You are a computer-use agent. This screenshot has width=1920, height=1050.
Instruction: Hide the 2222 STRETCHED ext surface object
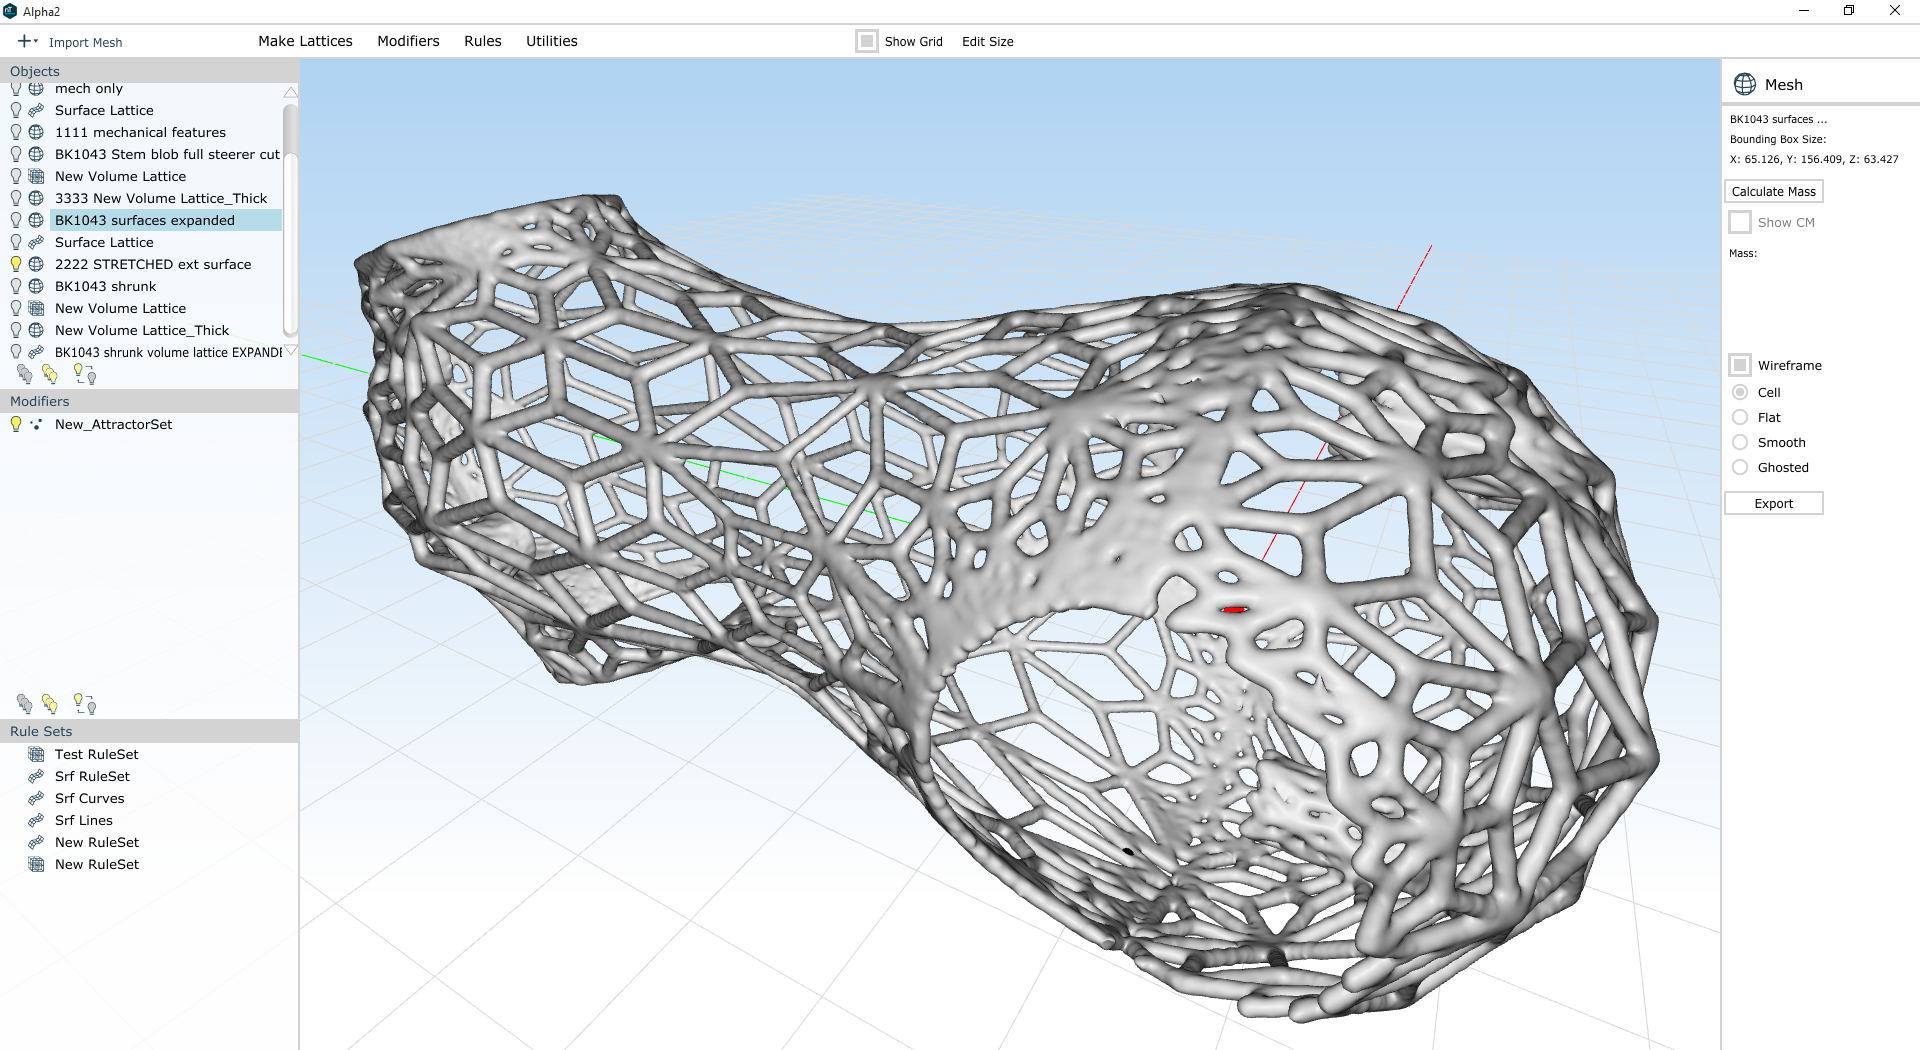tap(16, 264)
